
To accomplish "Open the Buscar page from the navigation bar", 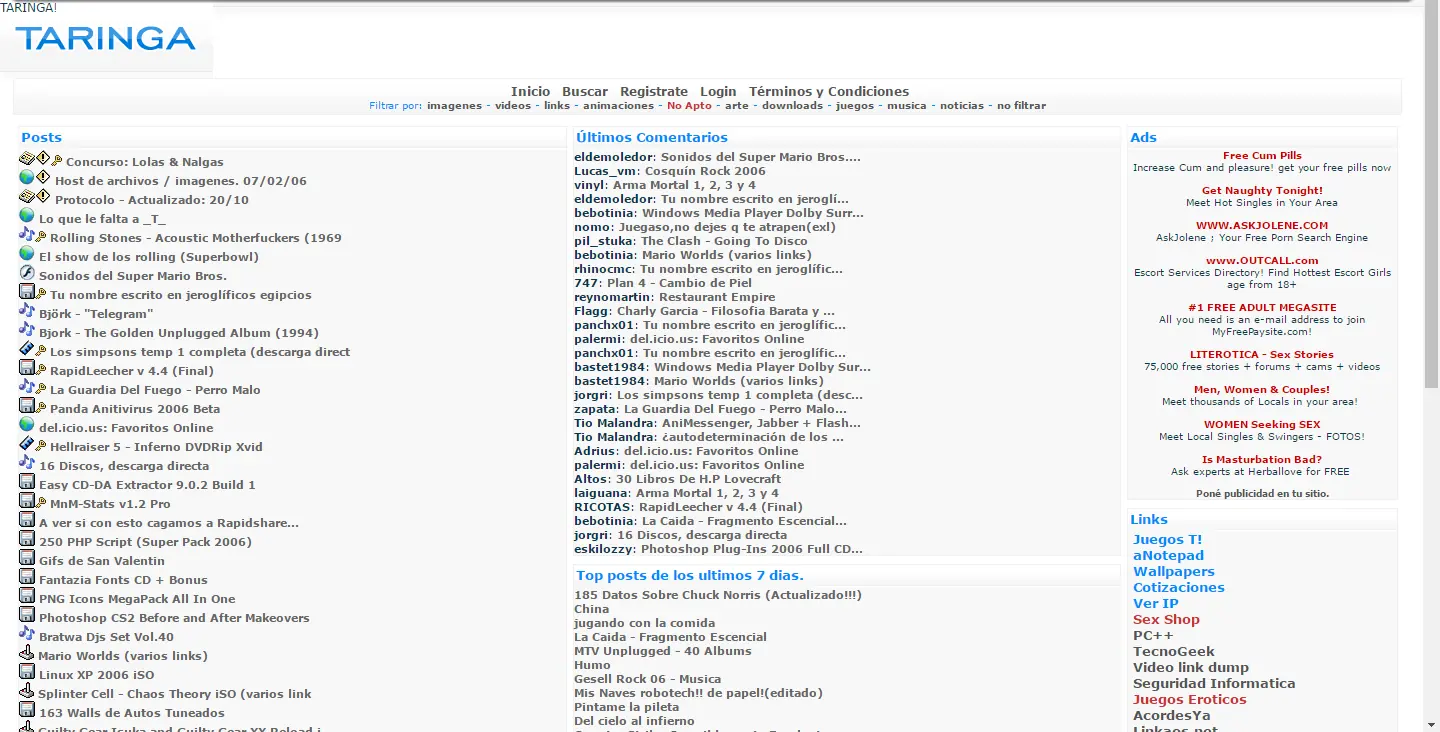I will coord(585,91).
